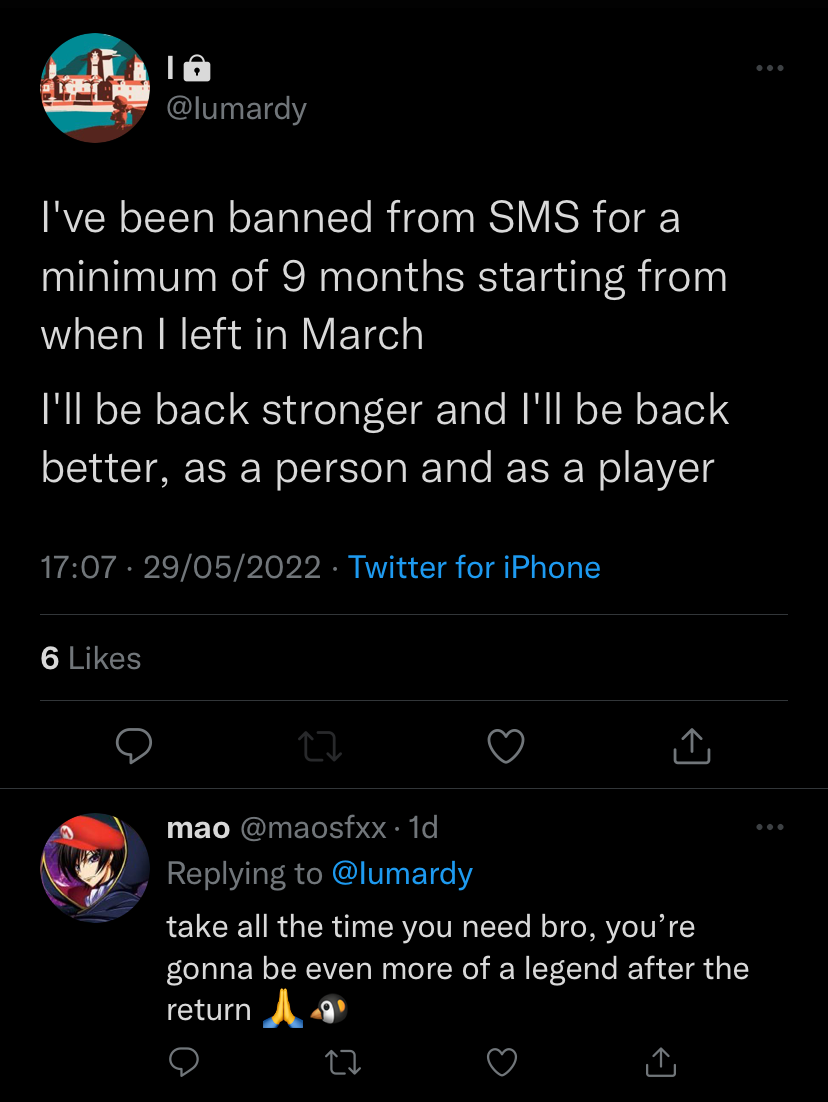Like mao's reply
This screenshot has height=1102, width=828.
click(x=501, y=1063)
